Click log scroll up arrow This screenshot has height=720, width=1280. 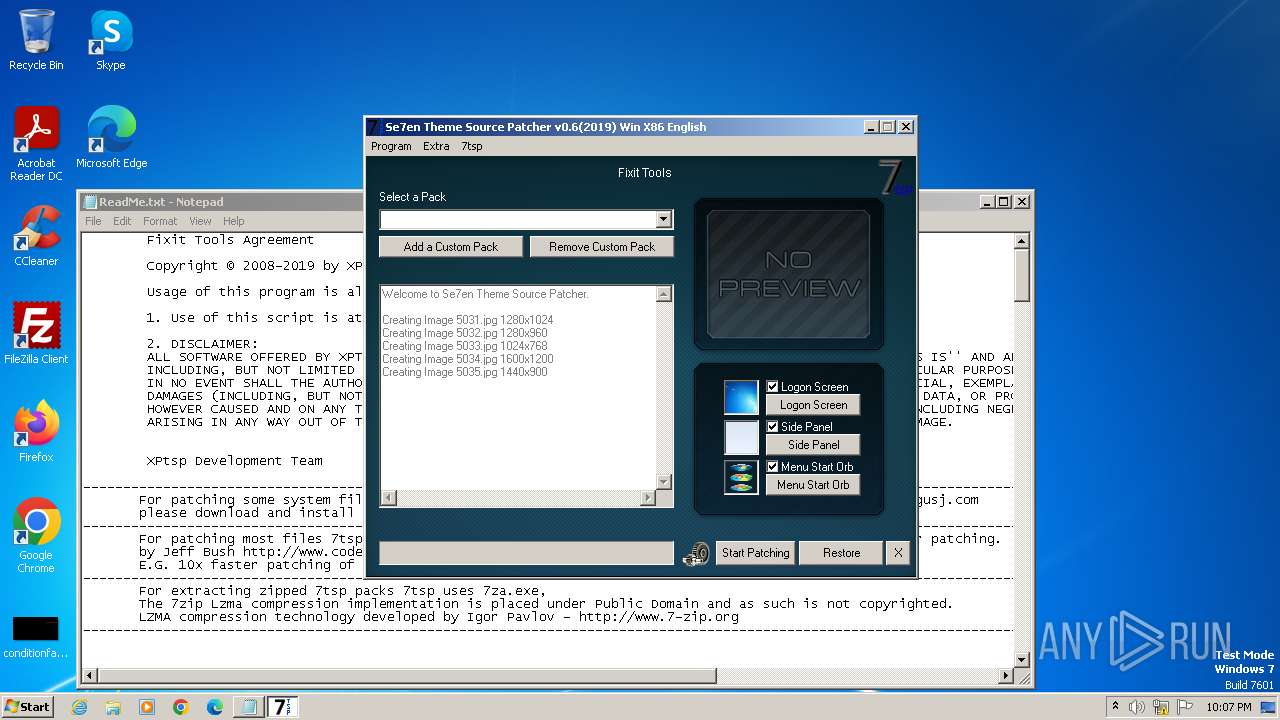tap(663, 295)
